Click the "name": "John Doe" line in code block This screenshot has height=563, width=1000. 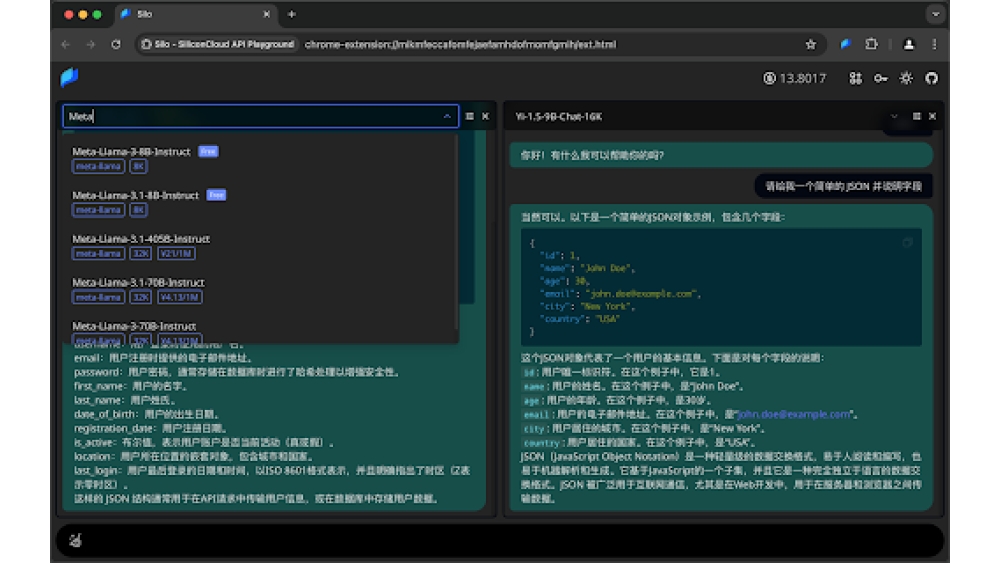(587, 268)
